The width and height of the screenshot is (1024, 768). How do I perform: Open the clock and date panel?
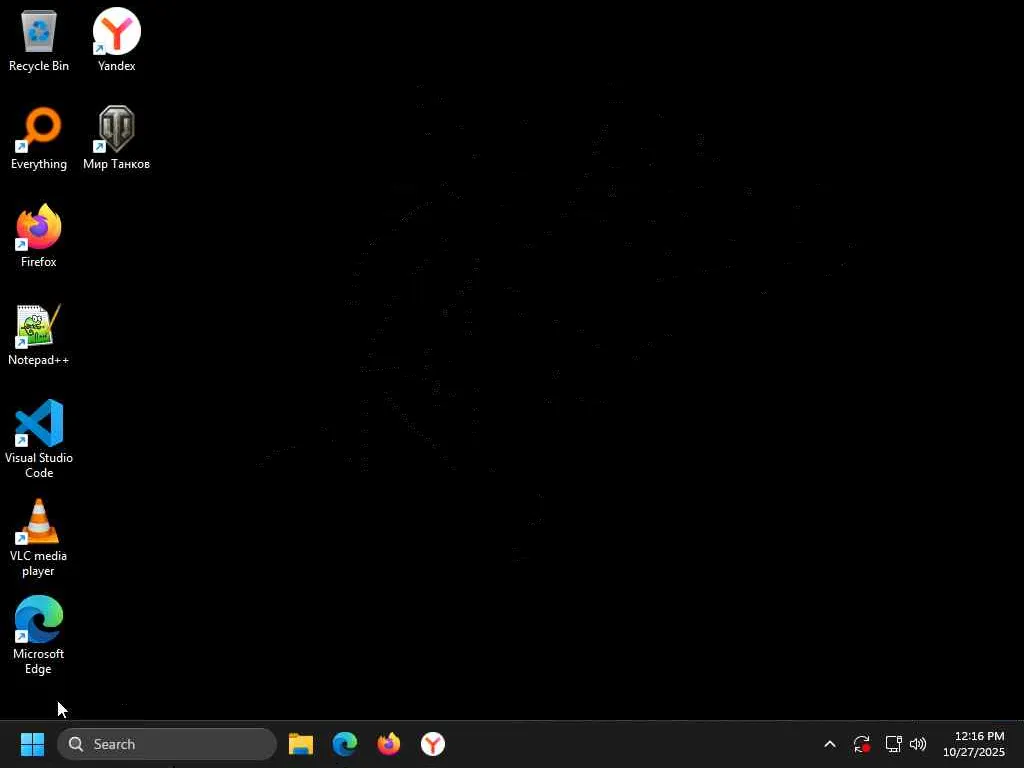coord(973,744)
